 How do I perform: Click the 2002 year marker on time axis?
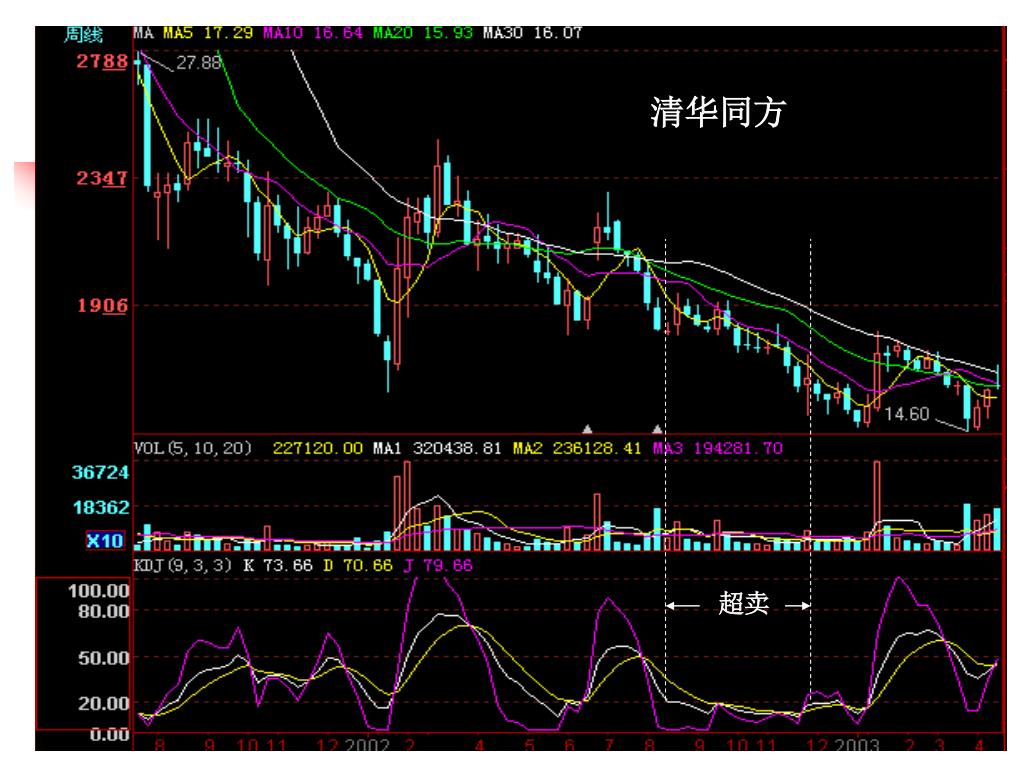(367, 744)
